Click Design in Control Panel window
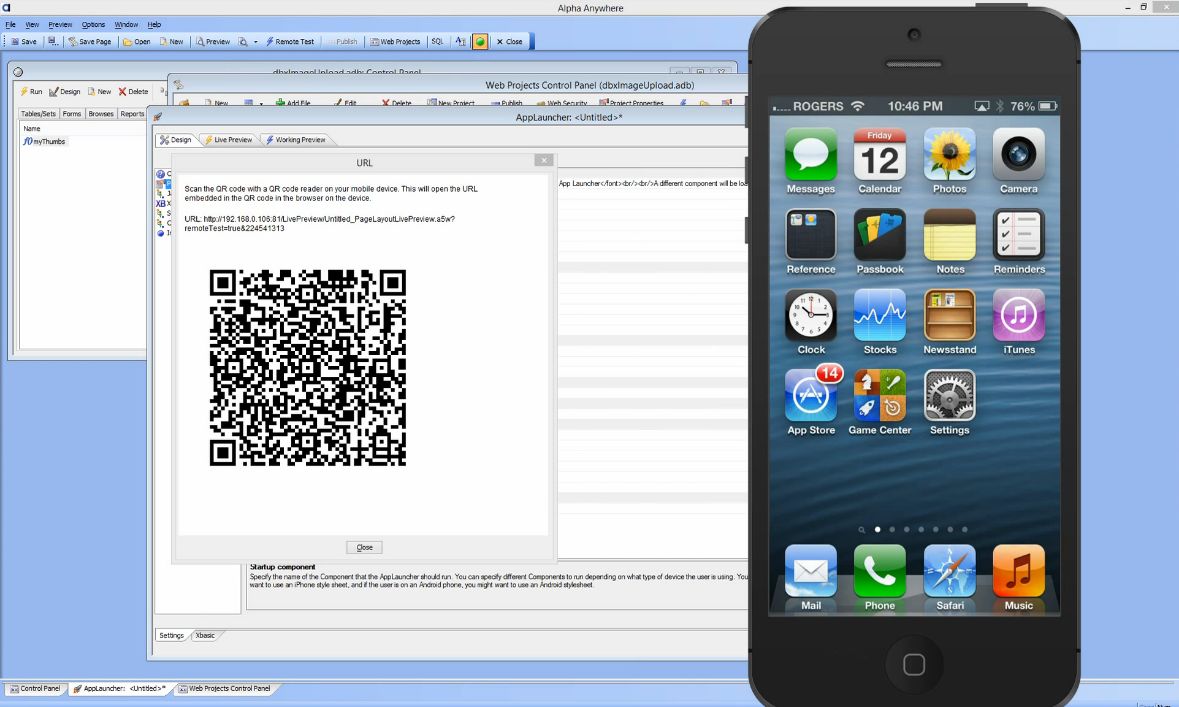 point(65,92)
